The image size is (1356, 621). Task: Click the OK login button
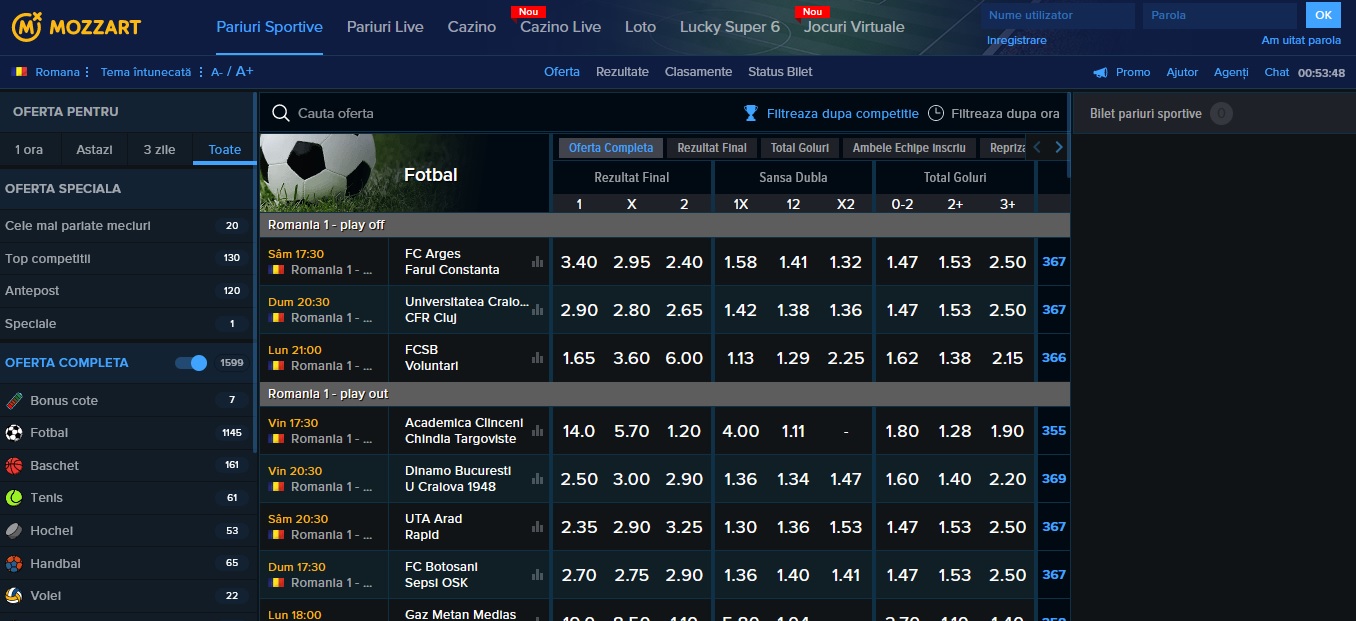(1323, 15)
